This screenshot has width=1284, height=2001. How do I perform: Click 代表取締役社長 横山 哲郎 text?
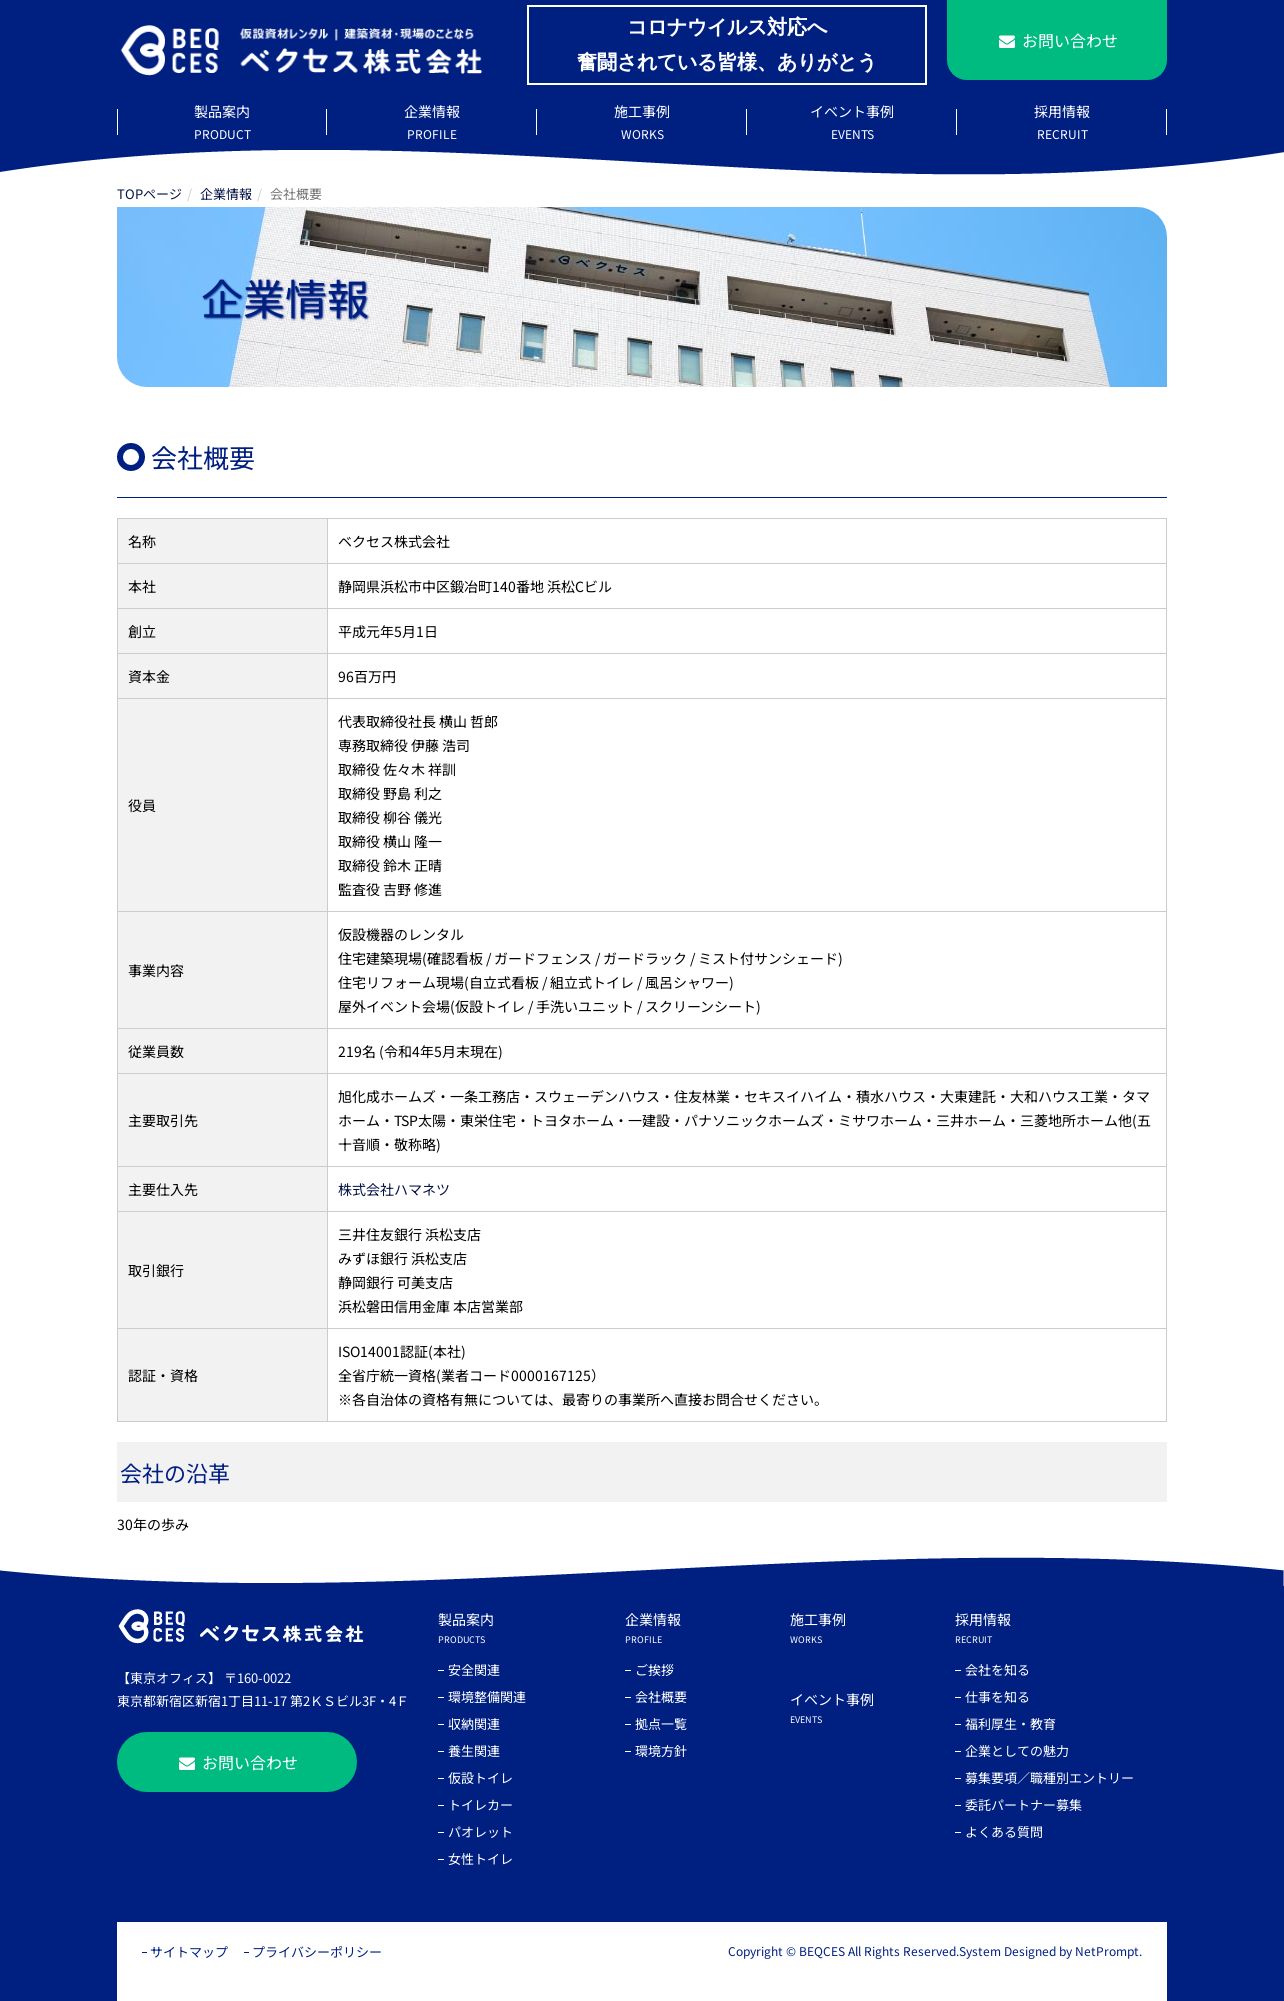(x=418, y=722)
